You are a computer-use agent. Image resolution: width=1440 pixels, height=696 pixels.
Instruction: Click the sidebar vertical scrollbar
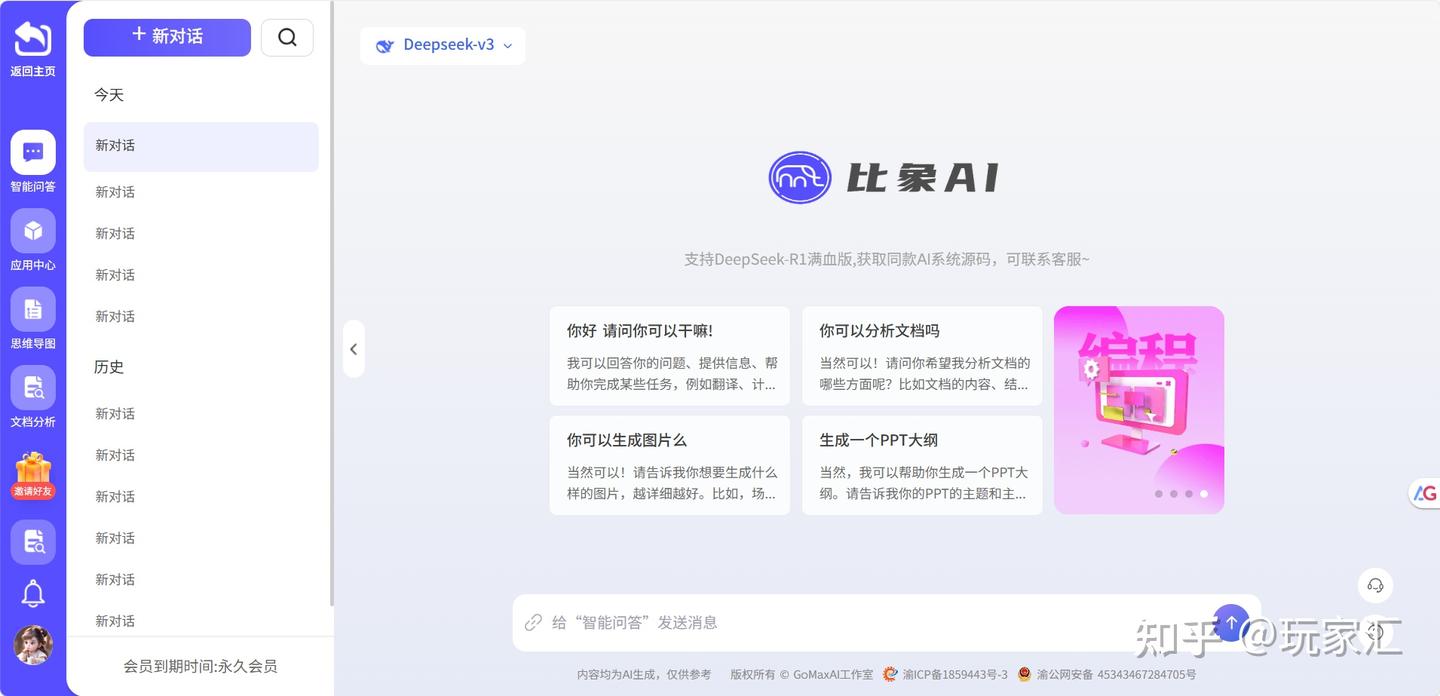click(331, 303)
